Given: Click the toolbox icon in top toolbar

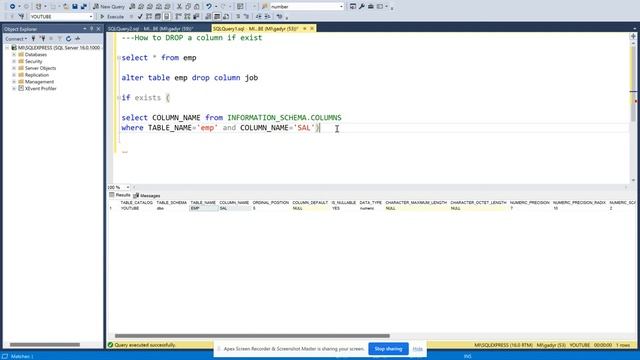Looking at the screenshot, I should [x=371, y=7].
